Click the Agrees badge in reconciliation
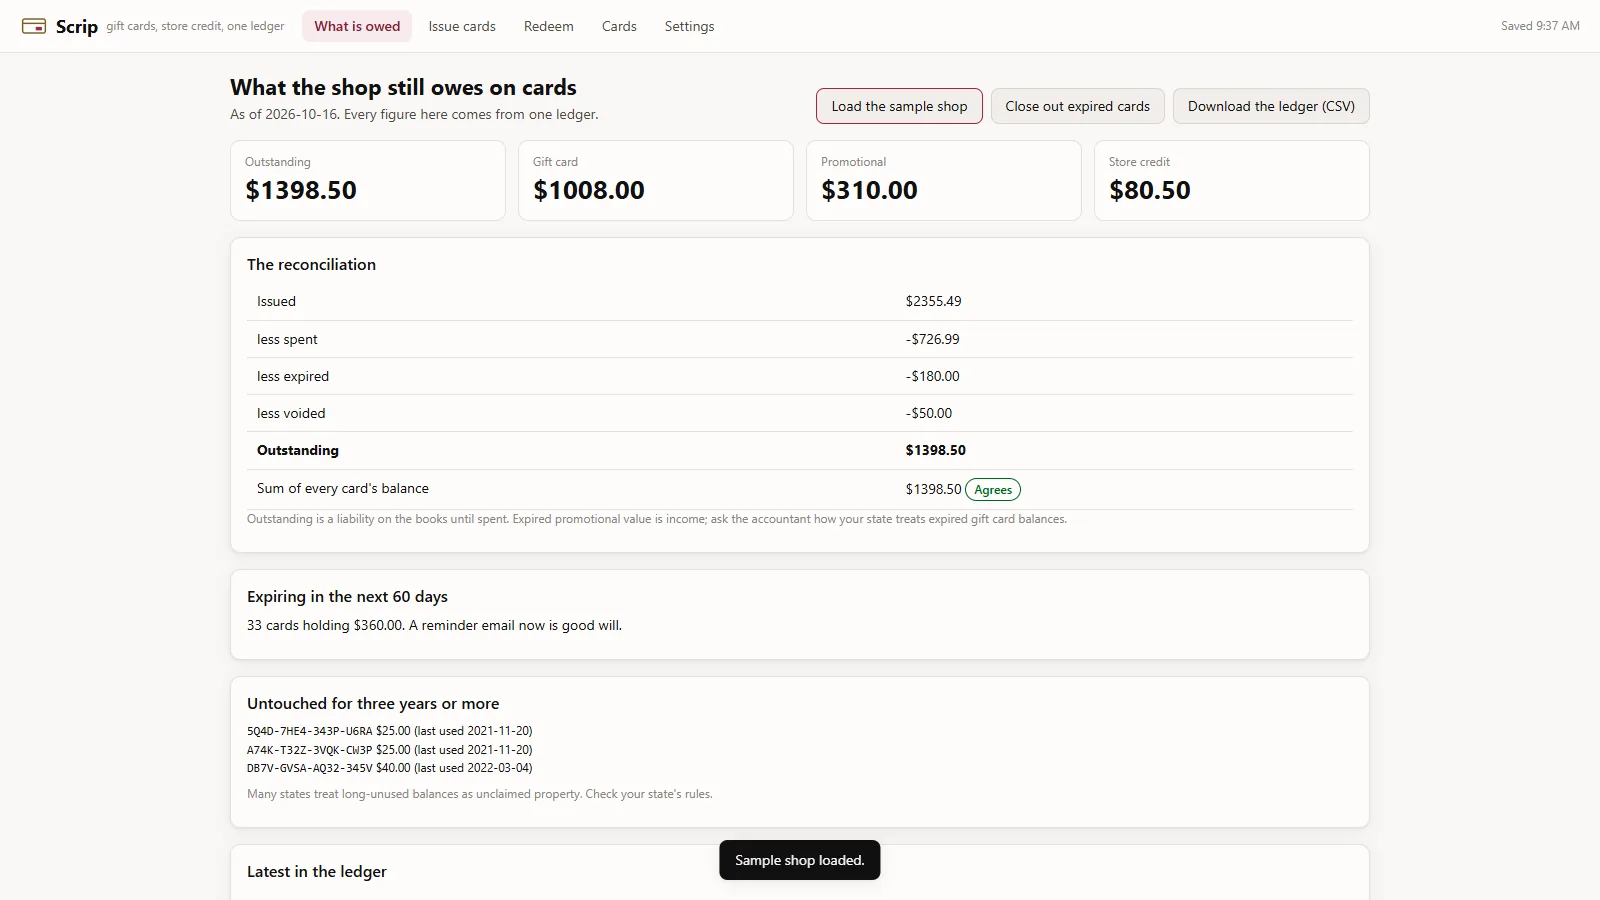This screenshot has height=900, width=1600. coord(993,490)
